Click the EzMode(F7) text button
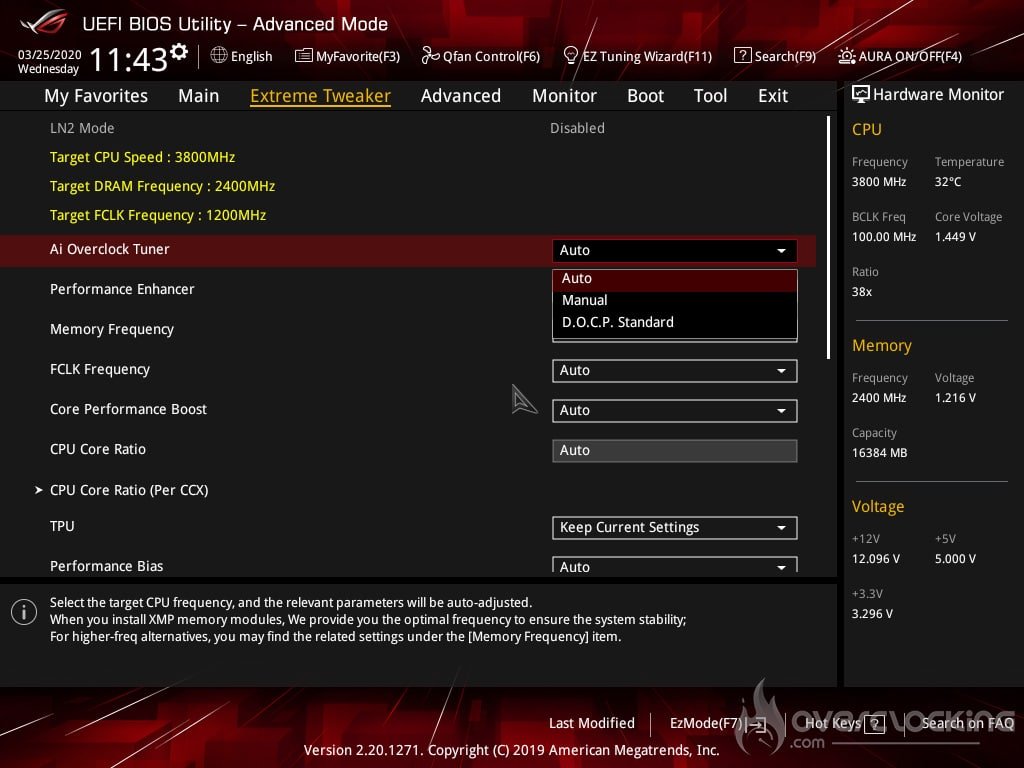This screenshot has width=1024, height=768. (706, 723)
